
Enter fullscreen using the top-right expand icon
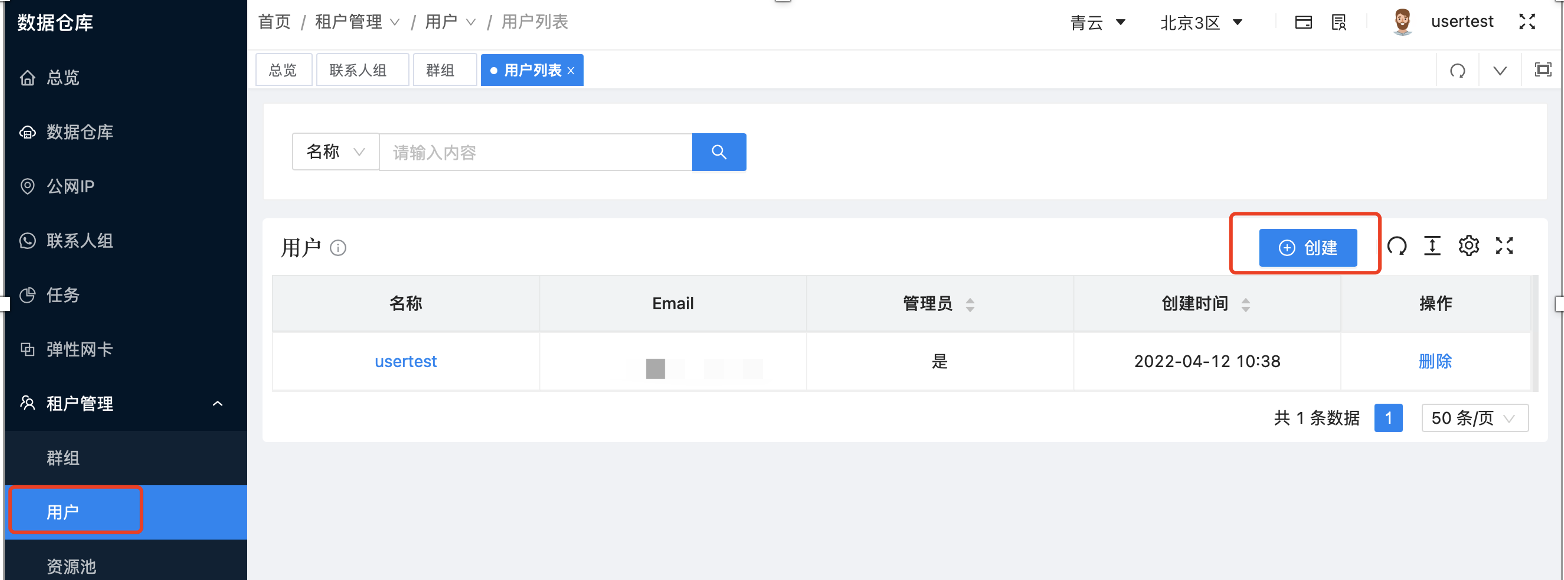1528,21
